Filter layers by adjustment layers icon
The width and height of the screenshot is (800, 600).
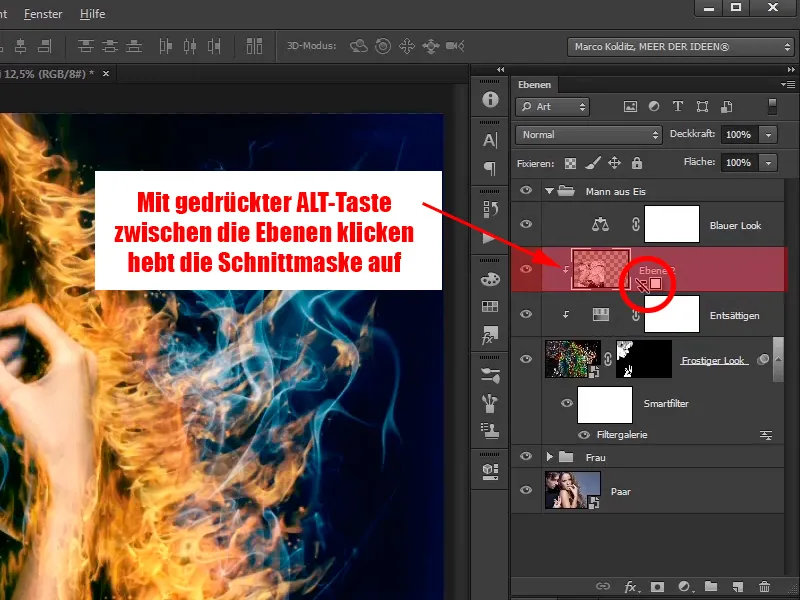654,107
